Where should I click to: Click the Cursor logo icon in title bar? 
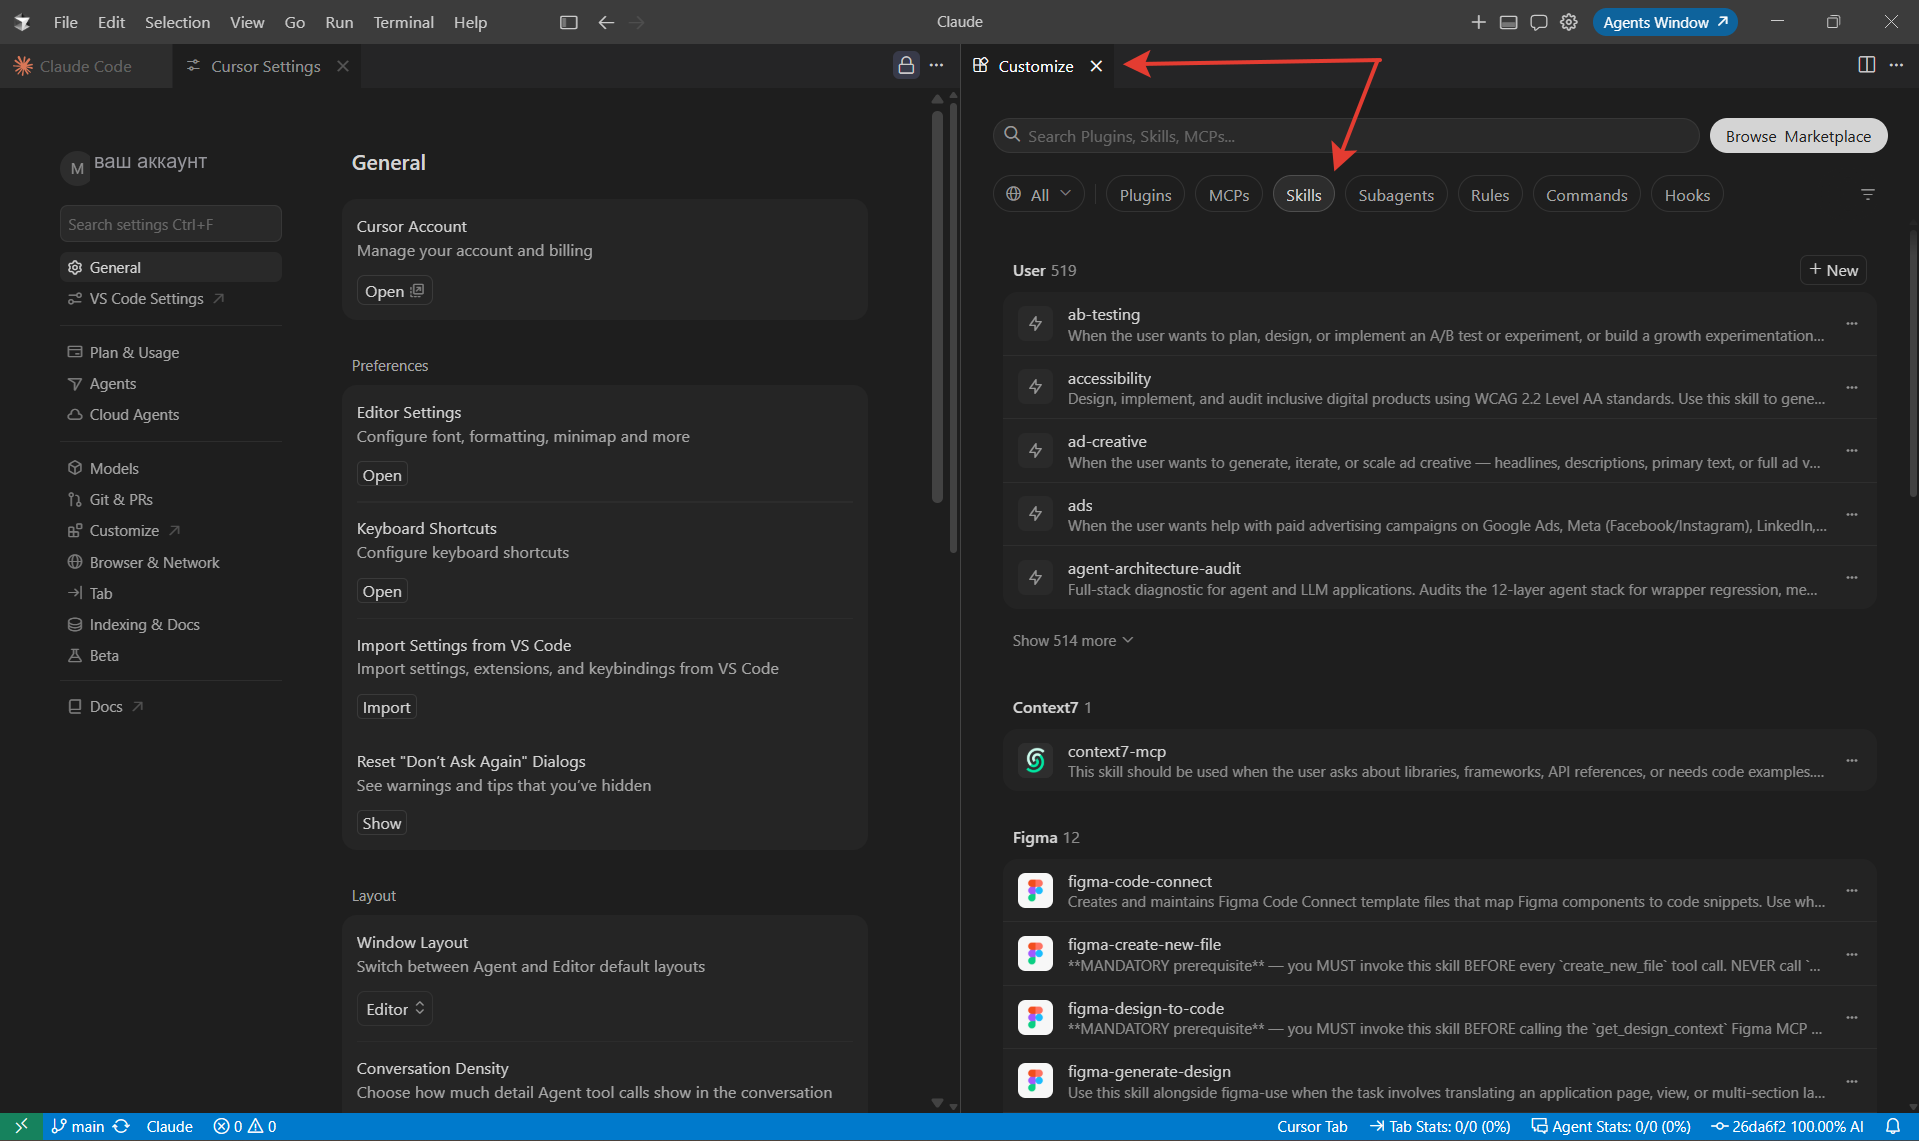(22, 22)
